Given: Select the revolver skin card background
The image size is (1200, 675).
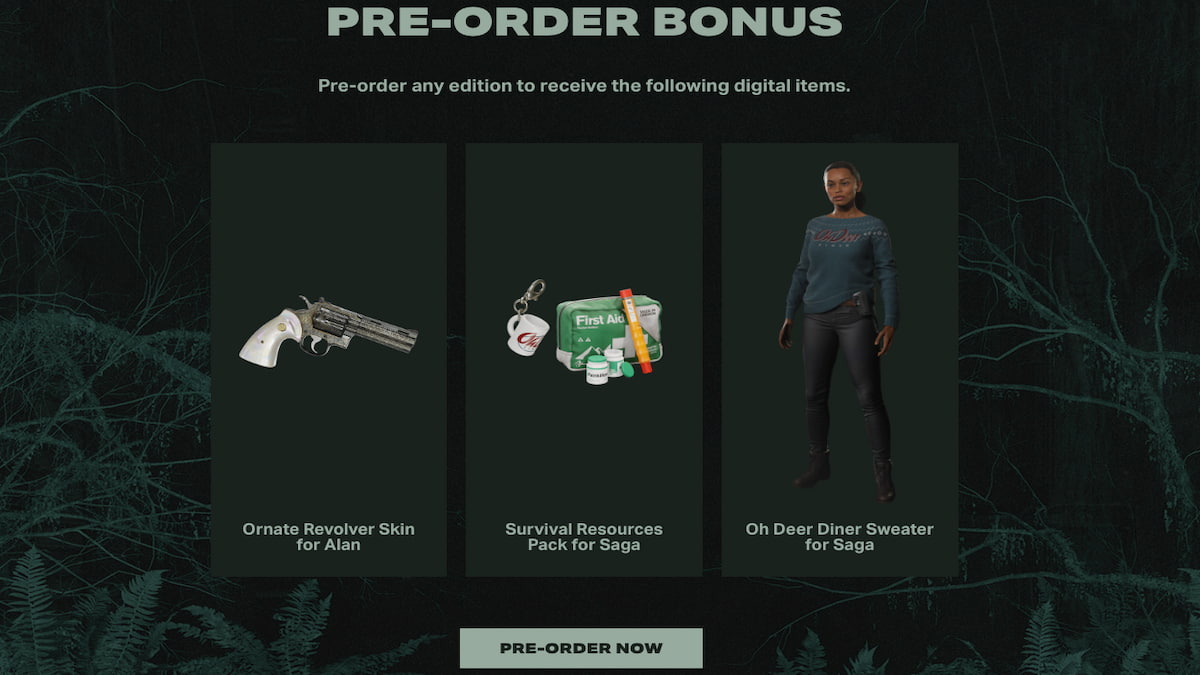Looking at the screenshot, I should pos(328,359).
